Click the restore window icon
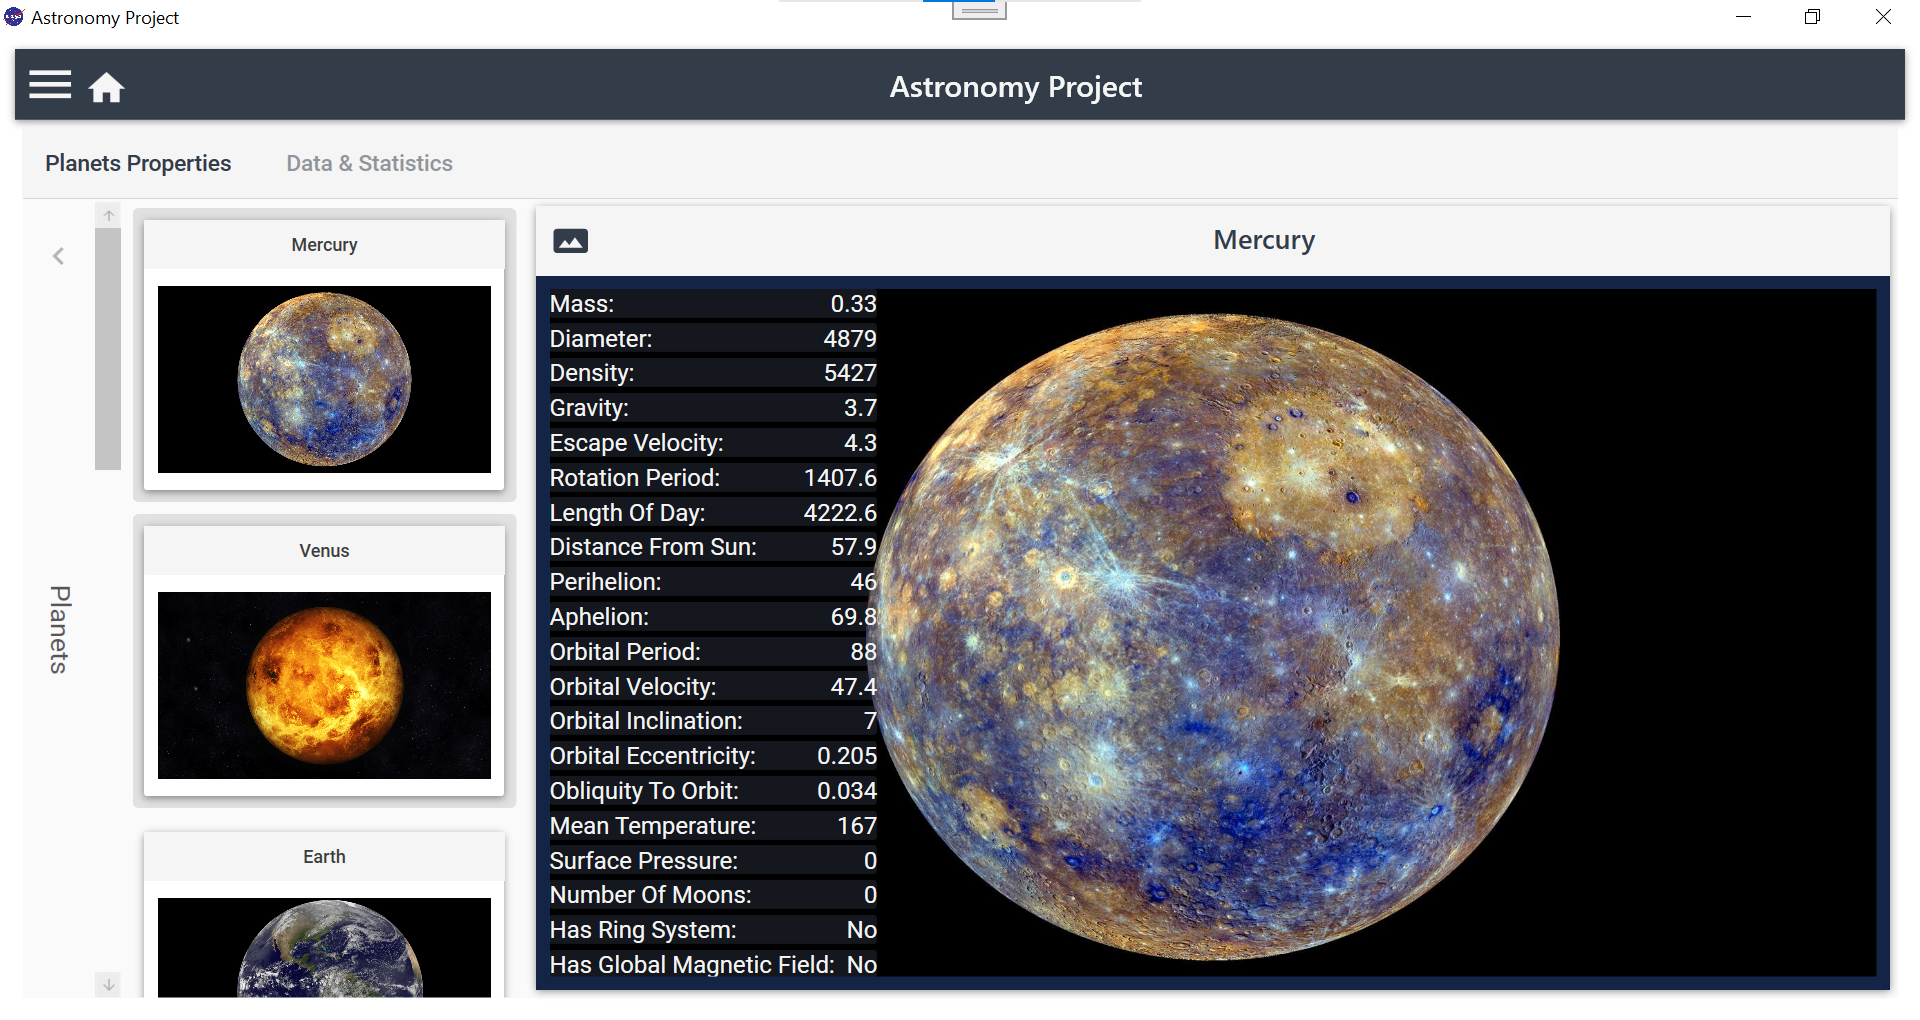The width and height of the screenshot is (1920, 1020). point(1811,17)
